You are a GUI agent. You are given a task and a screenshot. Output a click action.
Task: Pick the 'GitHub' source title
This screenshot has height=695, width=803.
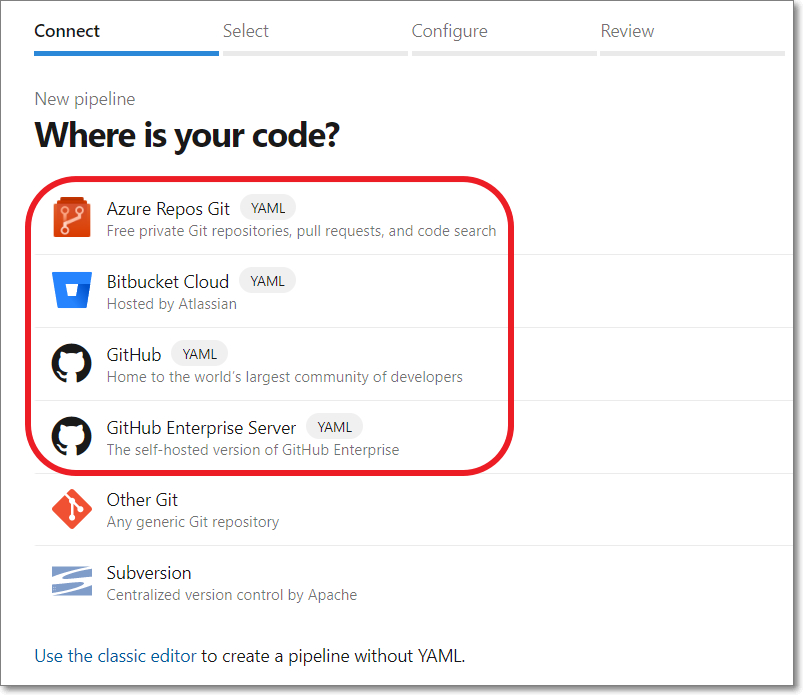click(x=134, y=354)
